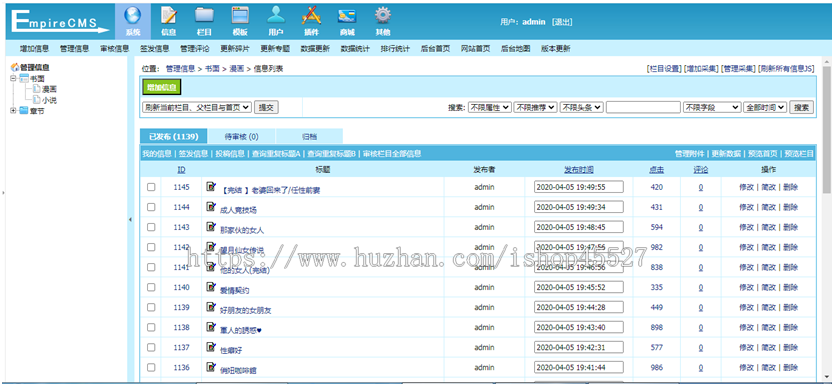Click the edit icon on row 1136
Viewport: 834px width, 386px height.
(x=211, y=367)
